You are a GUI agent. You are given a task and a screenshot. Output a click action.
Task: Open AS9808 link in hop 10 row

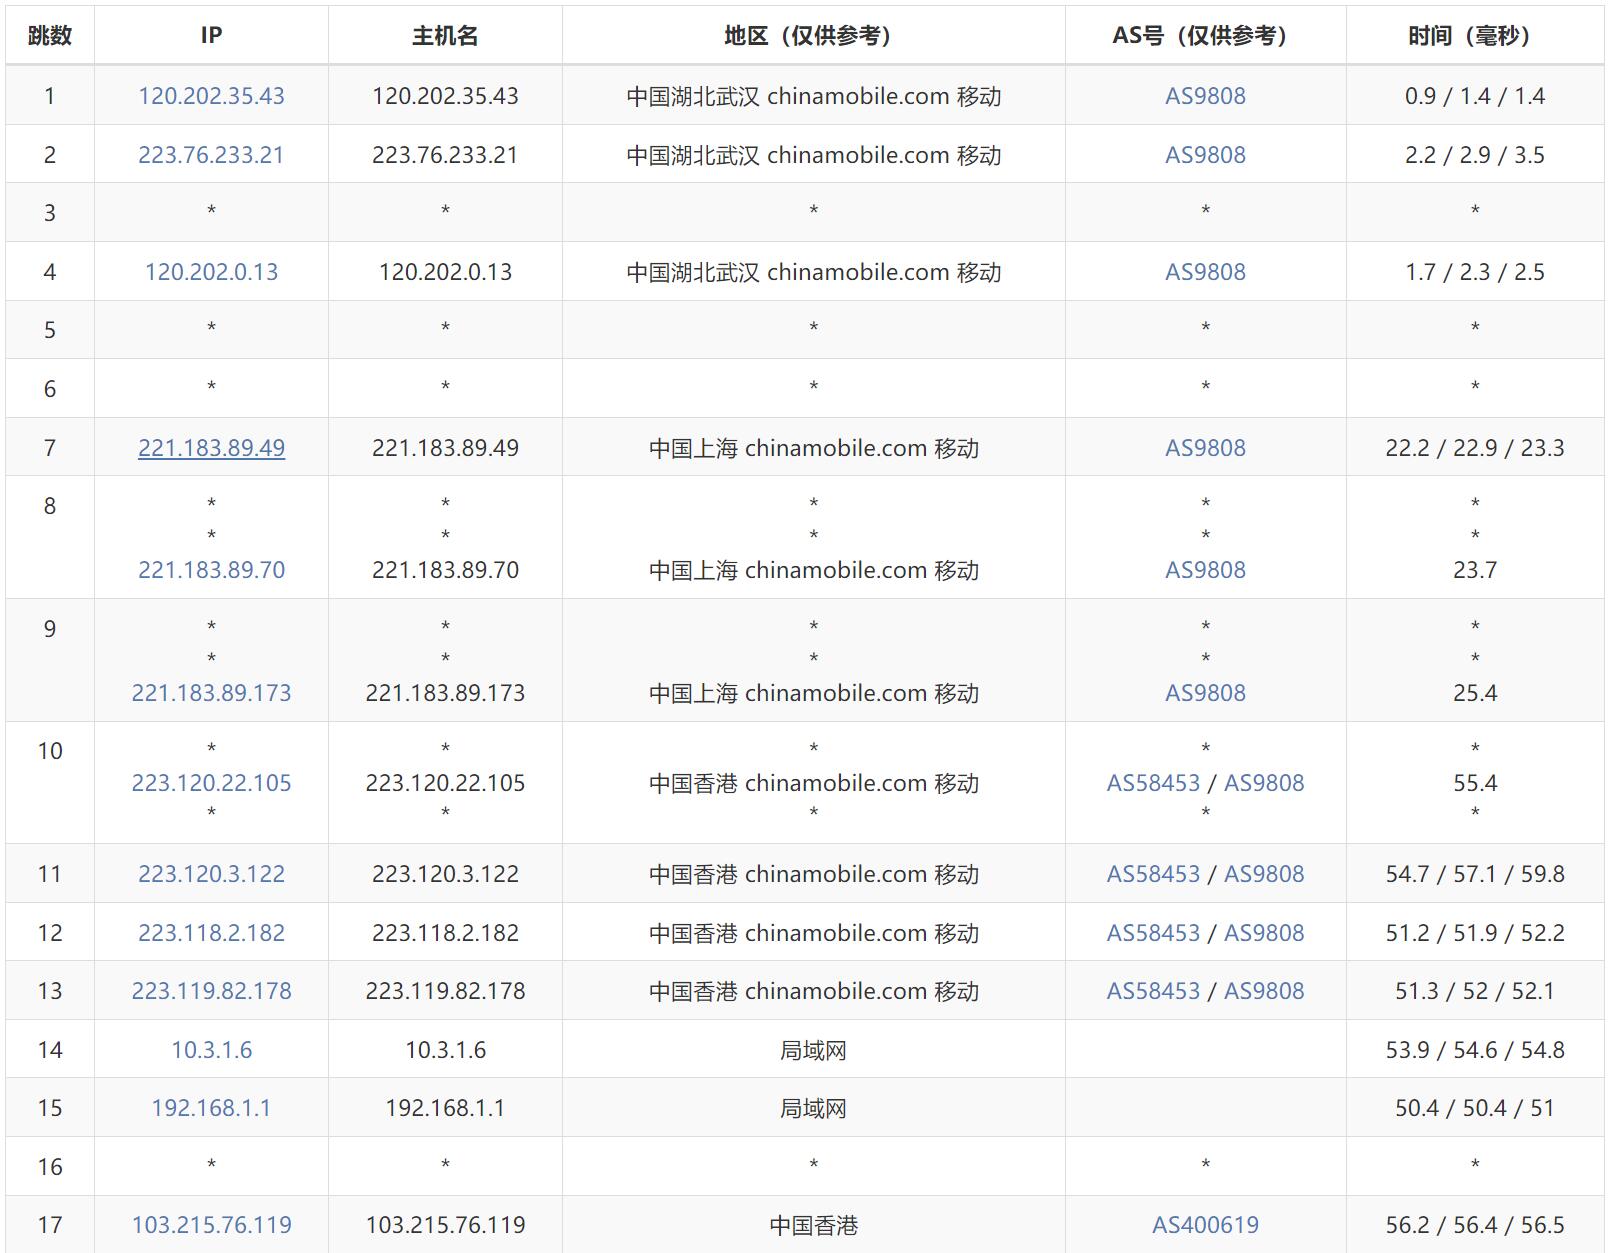pyautogui.click(x=1264, y=783)
